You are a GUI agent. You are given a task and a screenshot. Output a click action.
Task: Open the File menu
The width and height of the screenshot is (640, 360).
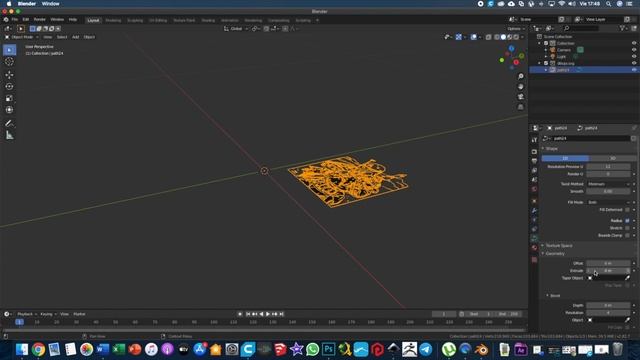tap(14, 20)
